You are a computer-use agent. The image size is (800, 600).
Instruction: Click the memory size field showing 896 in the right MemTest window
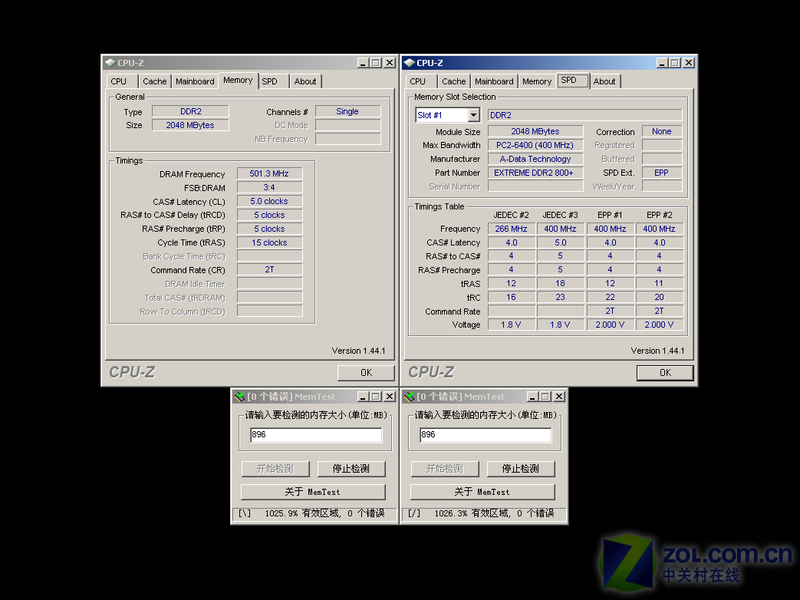pyautogui.click(x=485, y=435)
